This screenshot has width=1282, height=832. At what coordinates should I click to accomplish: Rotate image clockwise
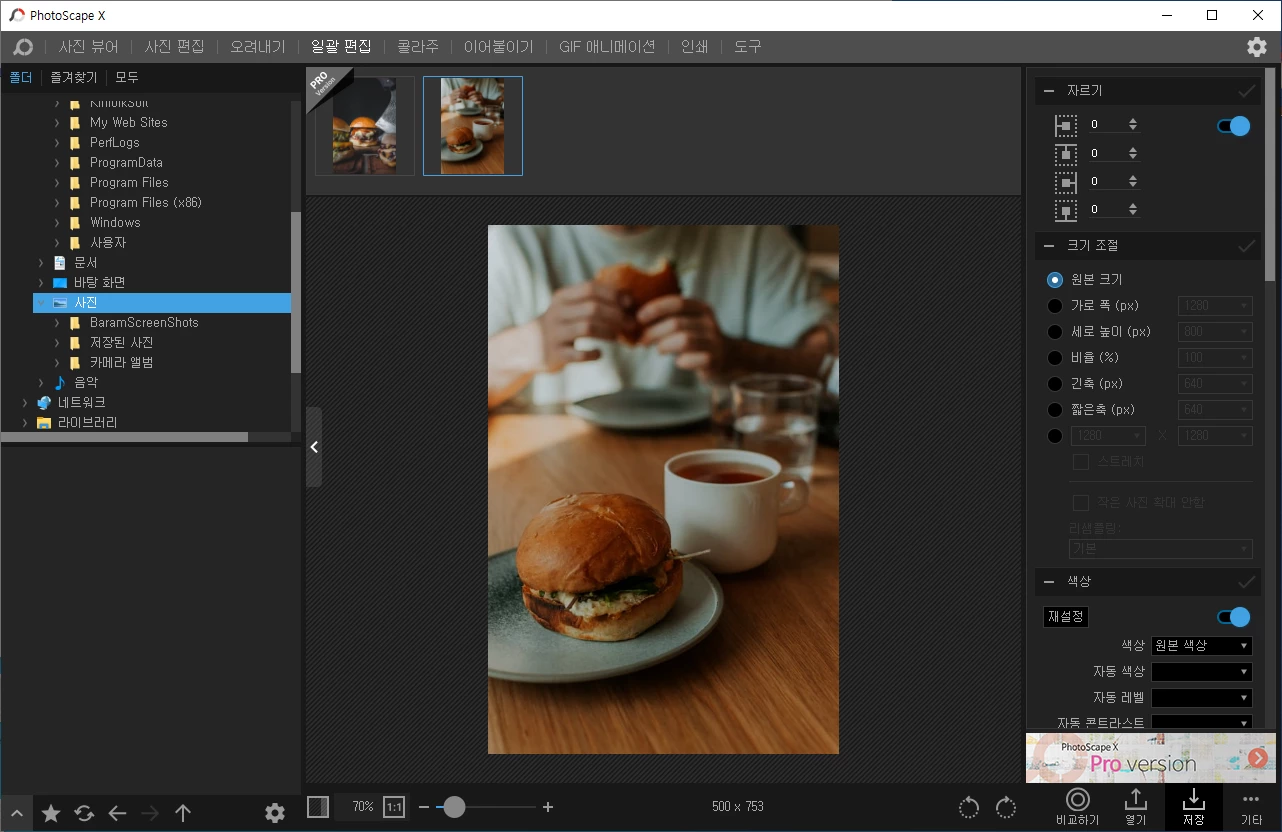tap(1006, 807)
